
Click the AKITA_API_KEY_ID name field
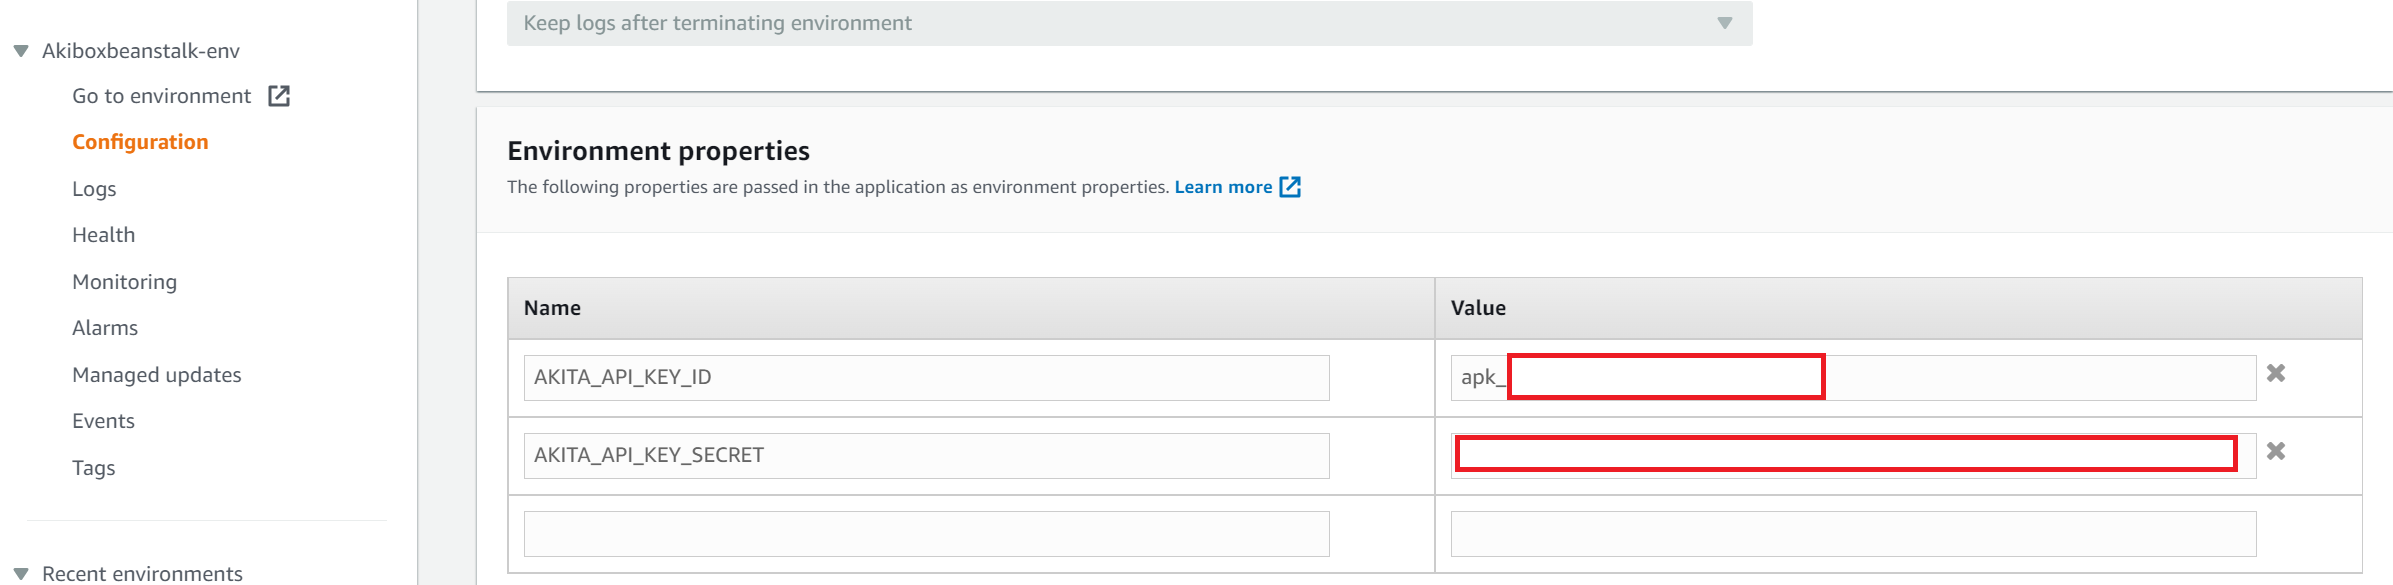(x=926, y=378)
